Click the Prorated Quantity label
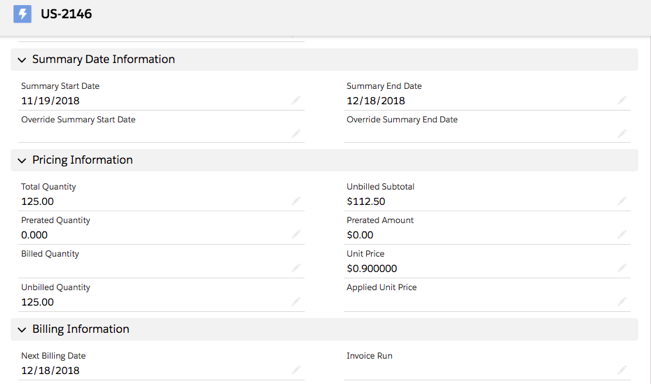Viewport: 651px width, 384px height. coord(56,220)
